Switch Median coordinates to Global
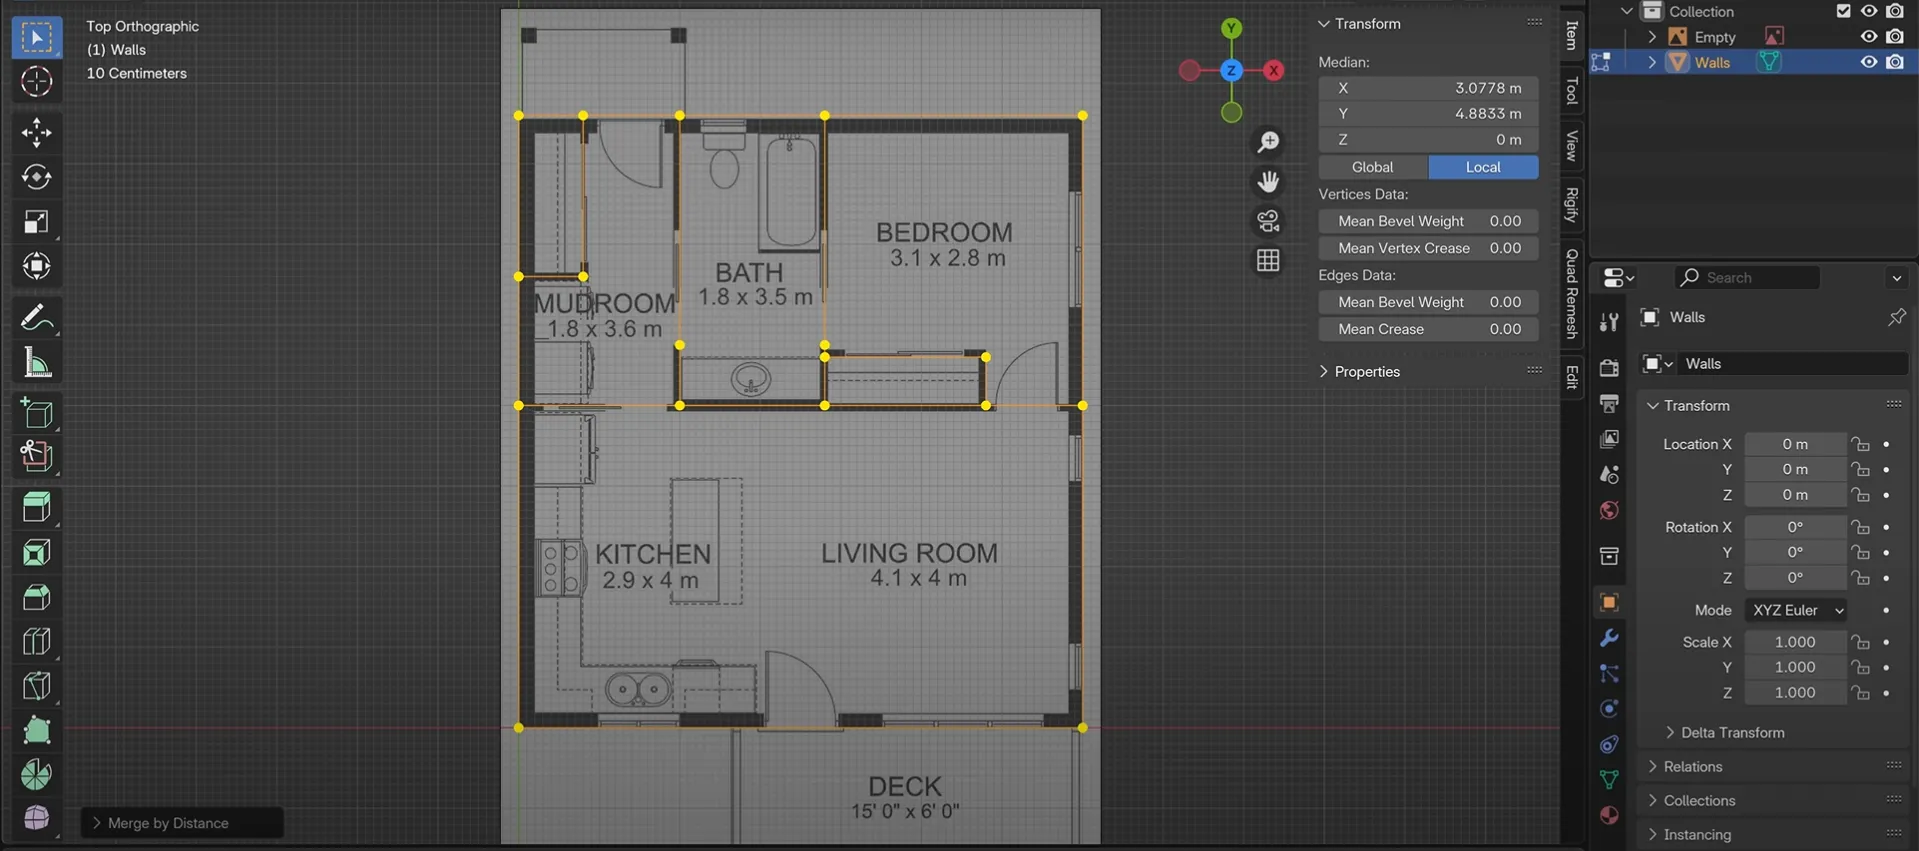Viewport: 1919px width, 851px height. point(1372,167)
